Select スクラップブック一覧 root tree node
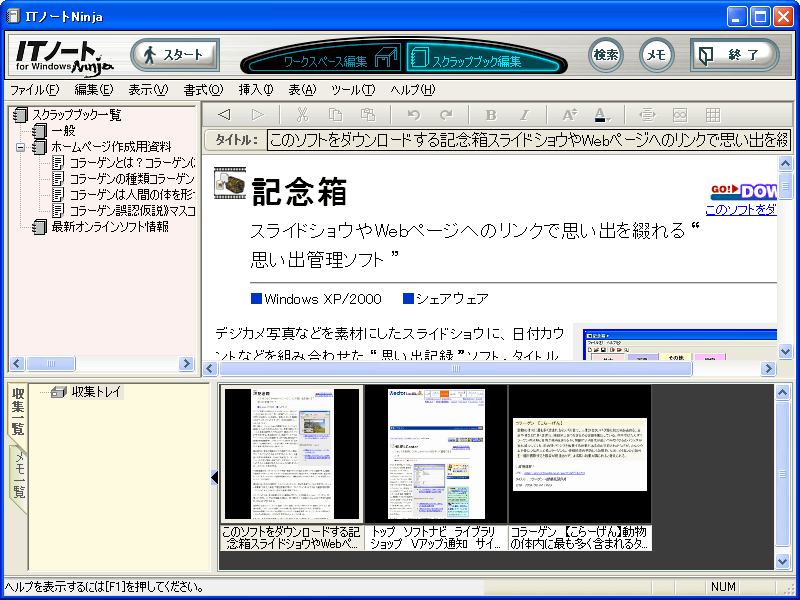This screenshot has height=600, width=800. [x=77, y=115]
